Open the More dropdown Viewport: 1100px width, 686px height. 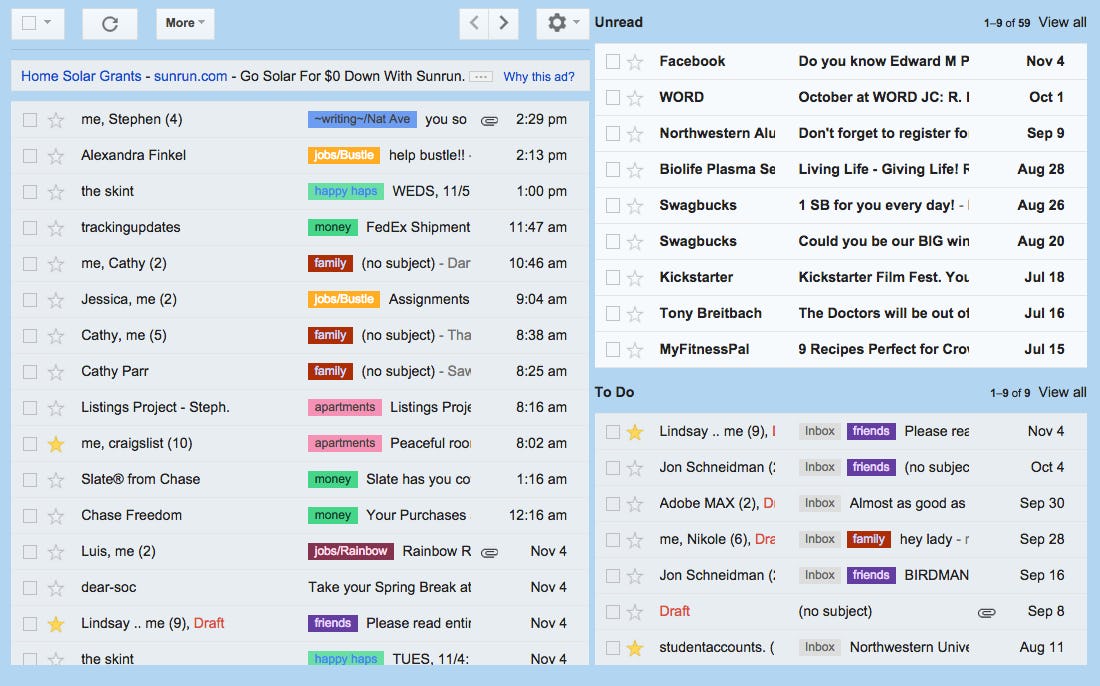point(184,23)
